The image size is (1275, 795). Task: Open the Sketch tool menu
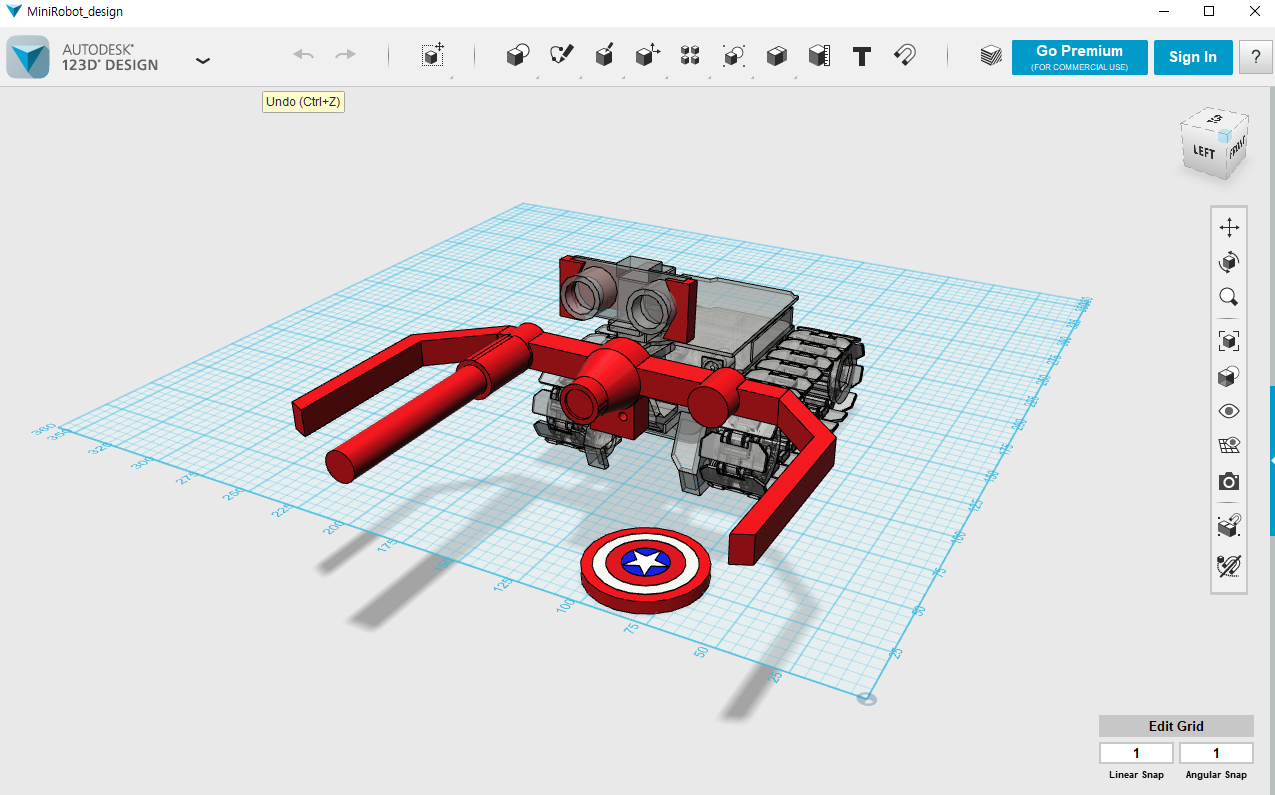coord(561,55)
